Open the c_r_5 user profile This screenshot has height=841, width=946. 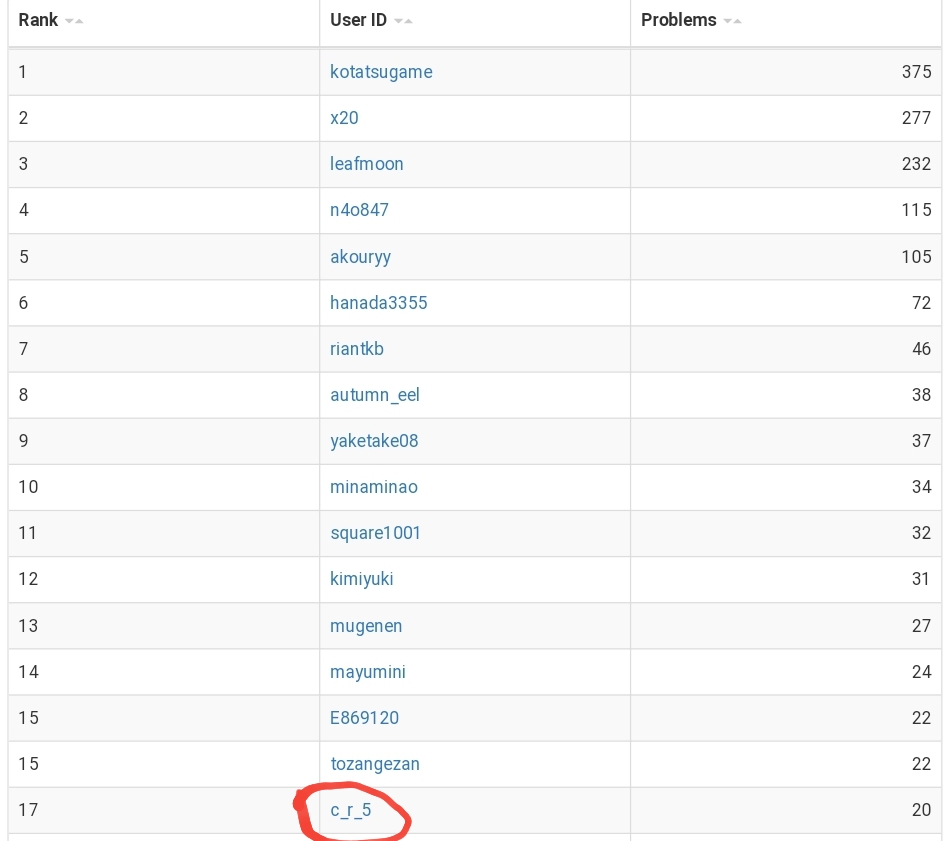[x=351, y=810]
